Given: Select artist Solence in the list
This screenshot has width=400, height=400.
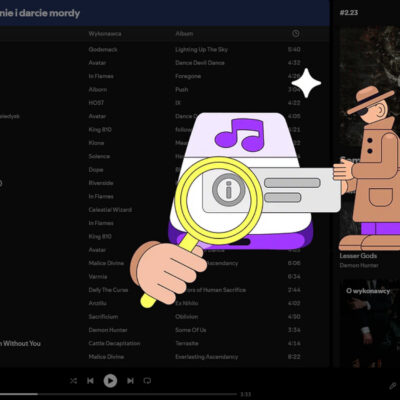Looking at the screenshot, I should point(99,156).
